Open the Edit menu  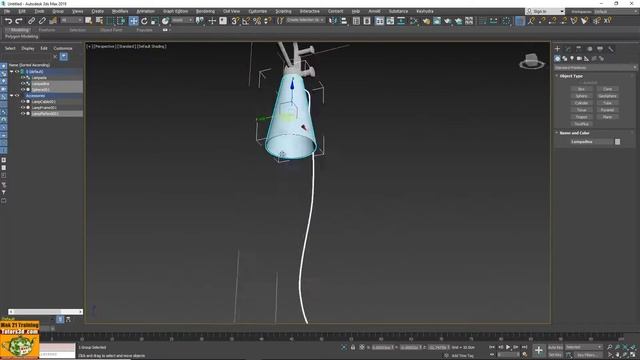coord(22,11)
